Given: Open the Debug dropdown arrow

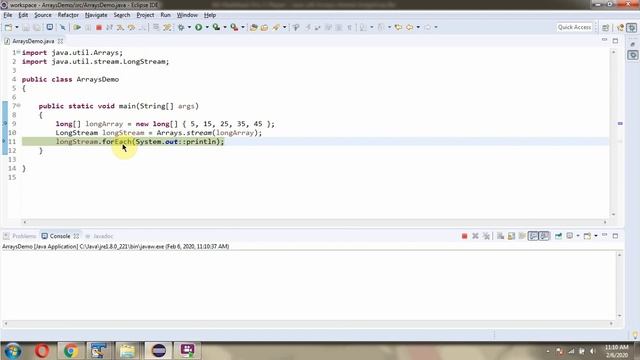Looking at the screenshot, I should click(189, 27).
